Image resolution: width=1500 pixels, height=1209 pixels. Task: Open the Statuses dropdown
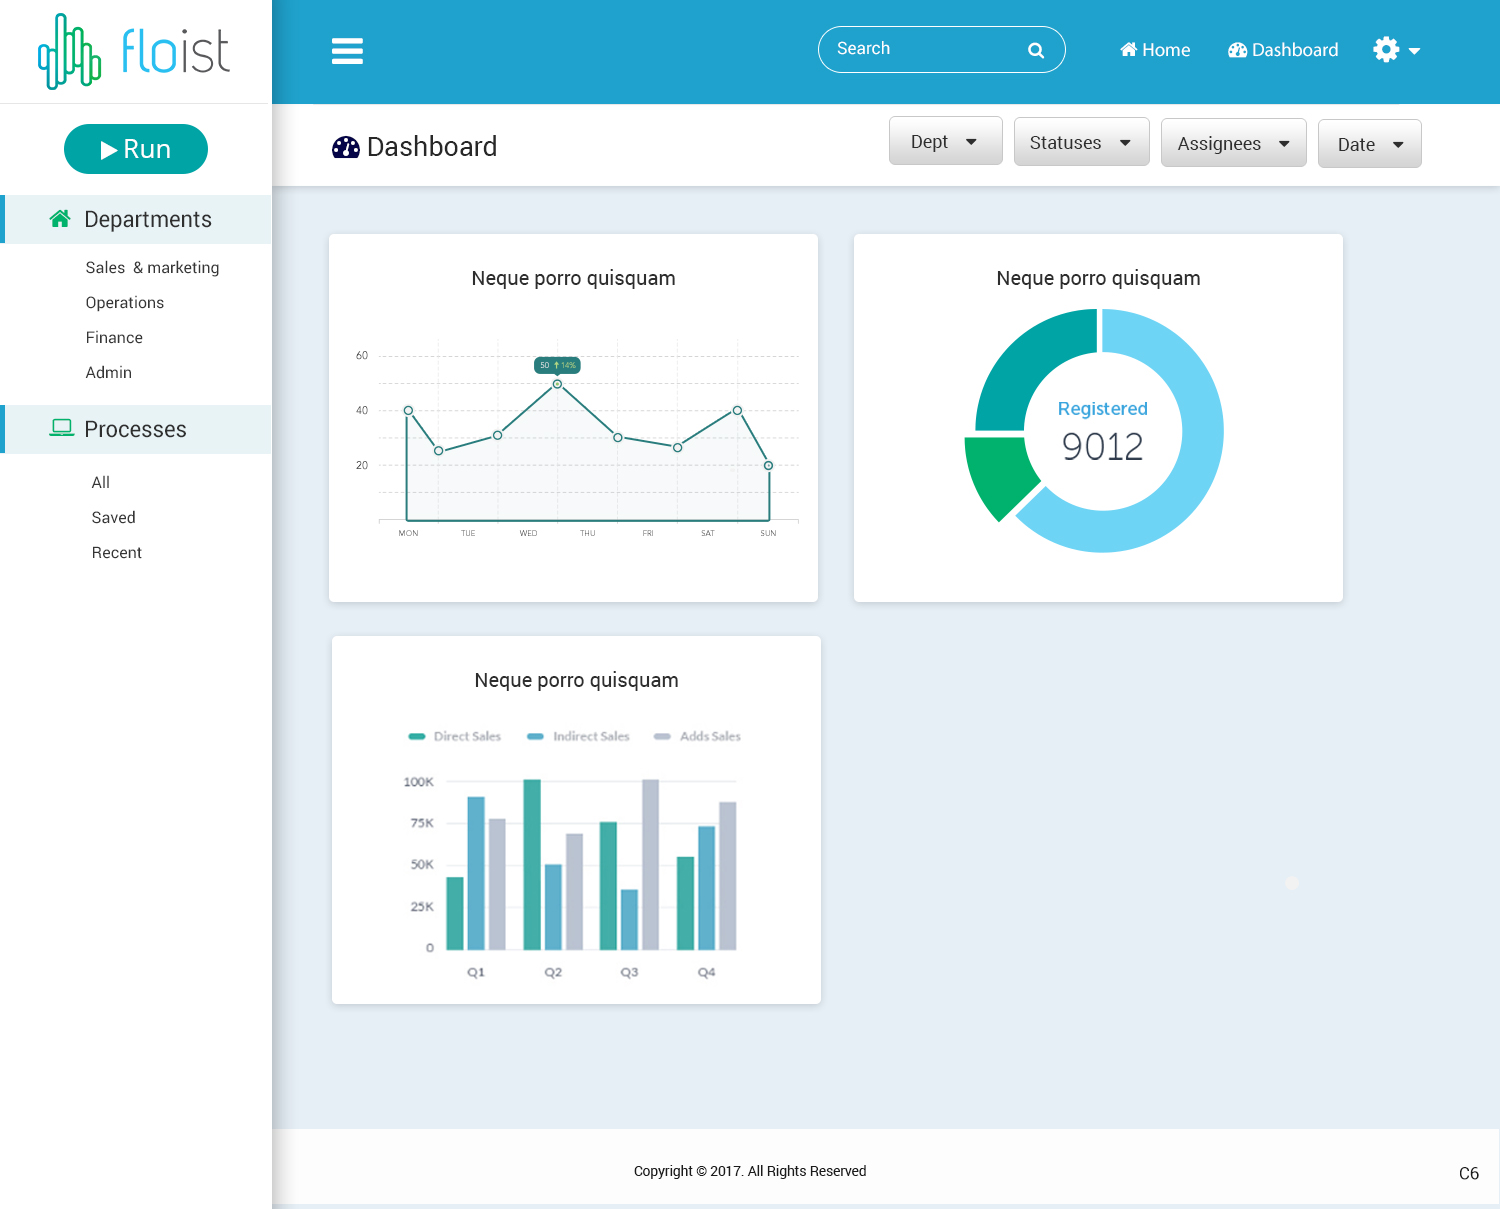1081,142
